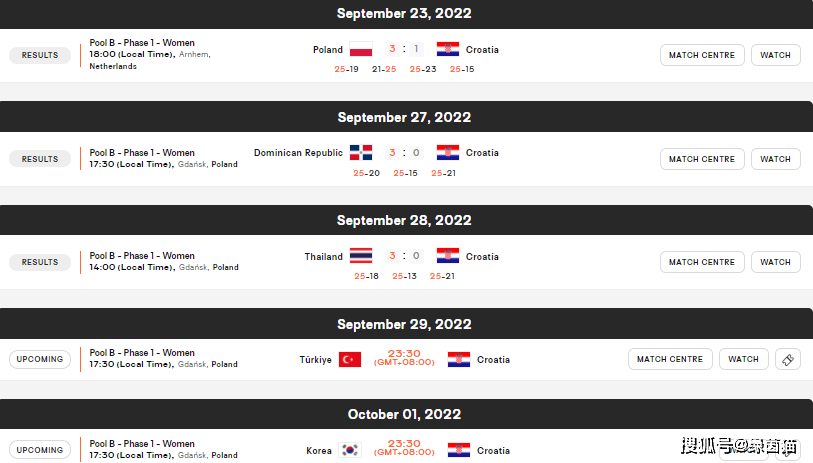
Task: Watch the Thailand vs Croatia match
Action: 776,262
